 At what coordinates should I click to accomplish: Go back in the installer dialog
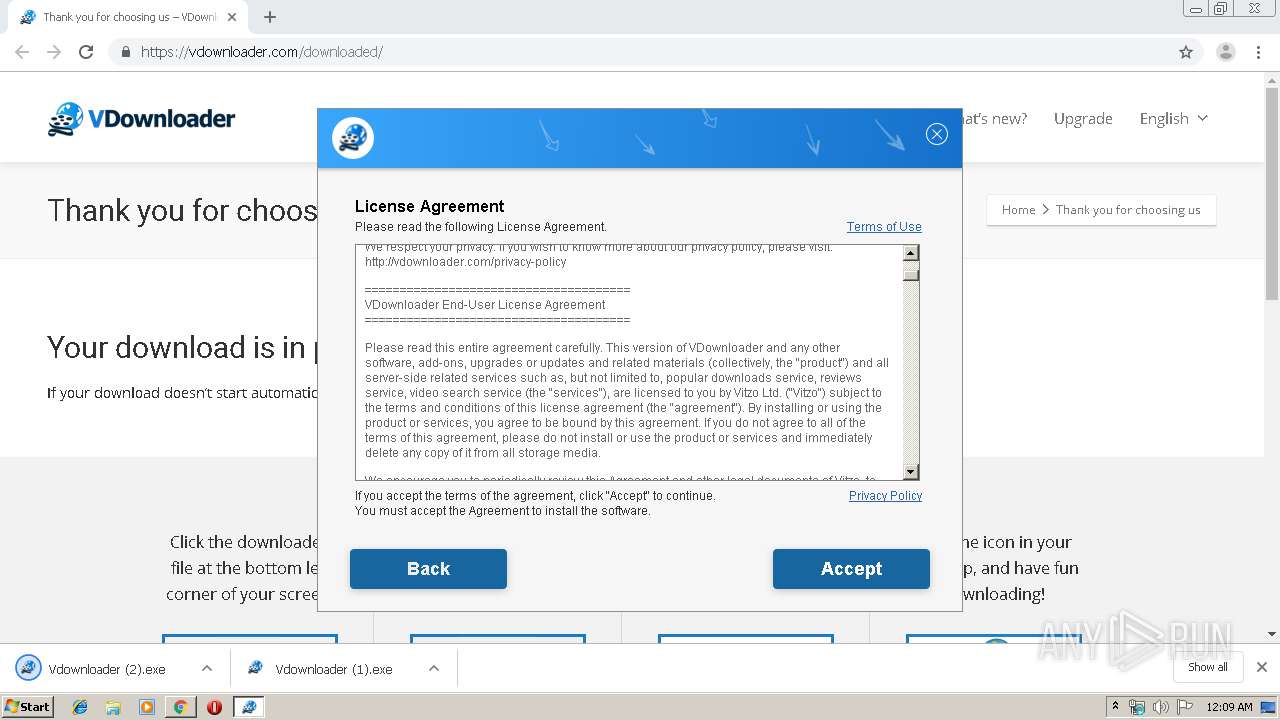pos(428,569)
